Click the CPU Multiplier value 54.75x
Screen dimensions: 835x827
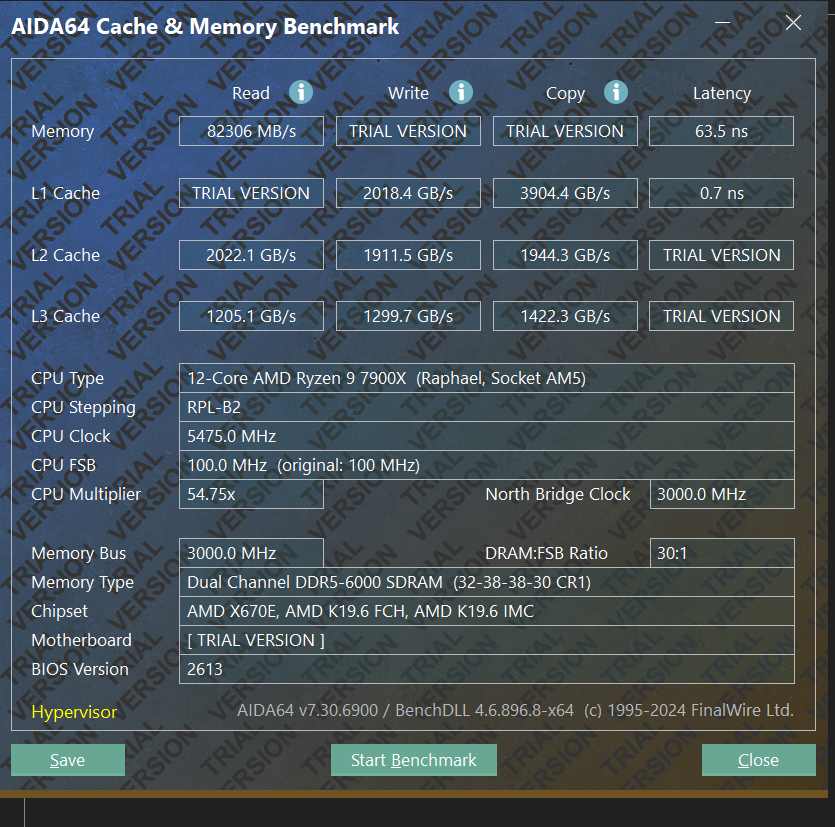tap(251, 494)
